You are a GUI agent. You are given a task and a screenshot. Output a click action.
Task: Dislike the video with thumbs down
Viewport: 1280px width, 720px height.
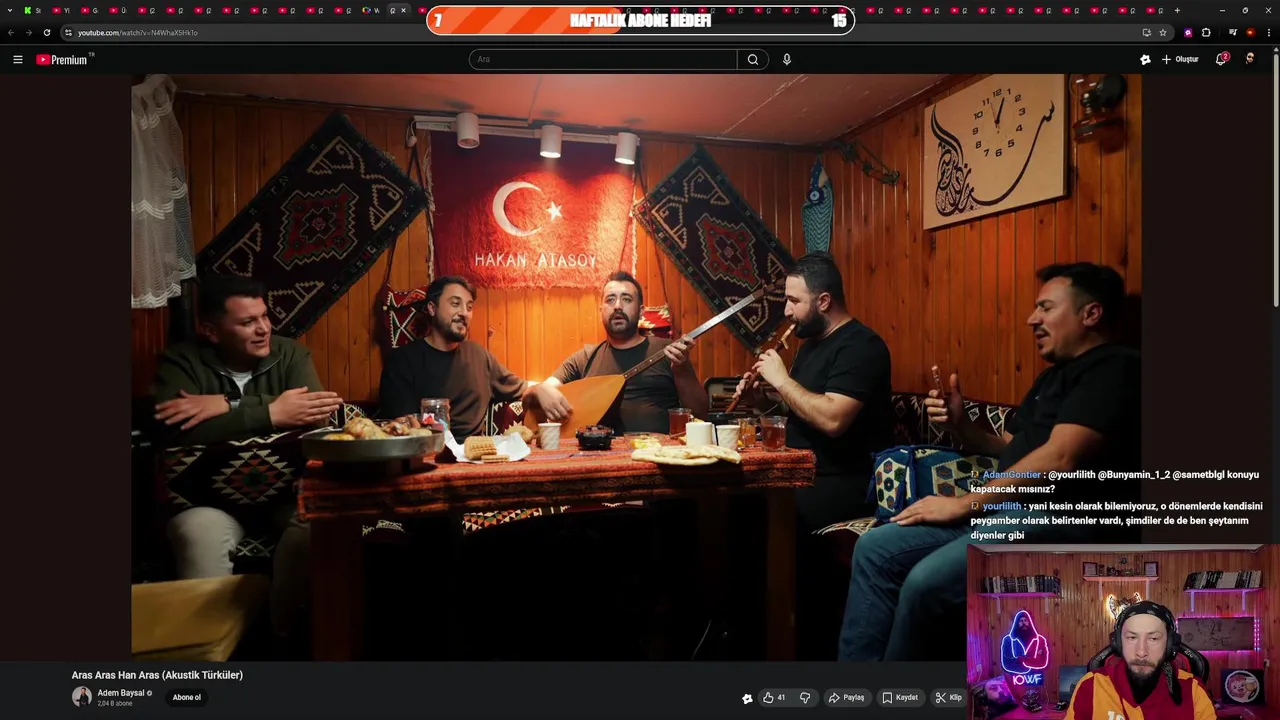[805, 698]
